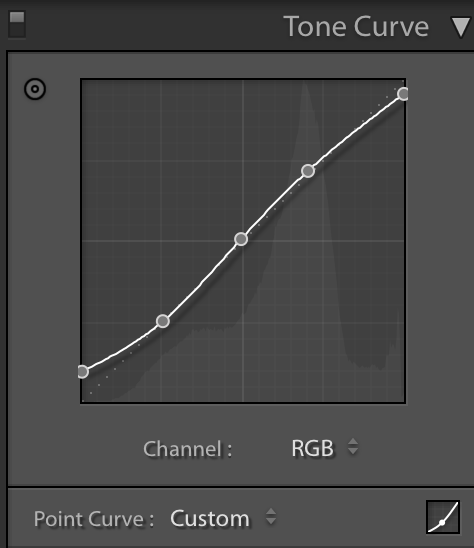The image size is (474, 548).
Task: Click the Tone Curve panel title
Action: coord(356,27)
